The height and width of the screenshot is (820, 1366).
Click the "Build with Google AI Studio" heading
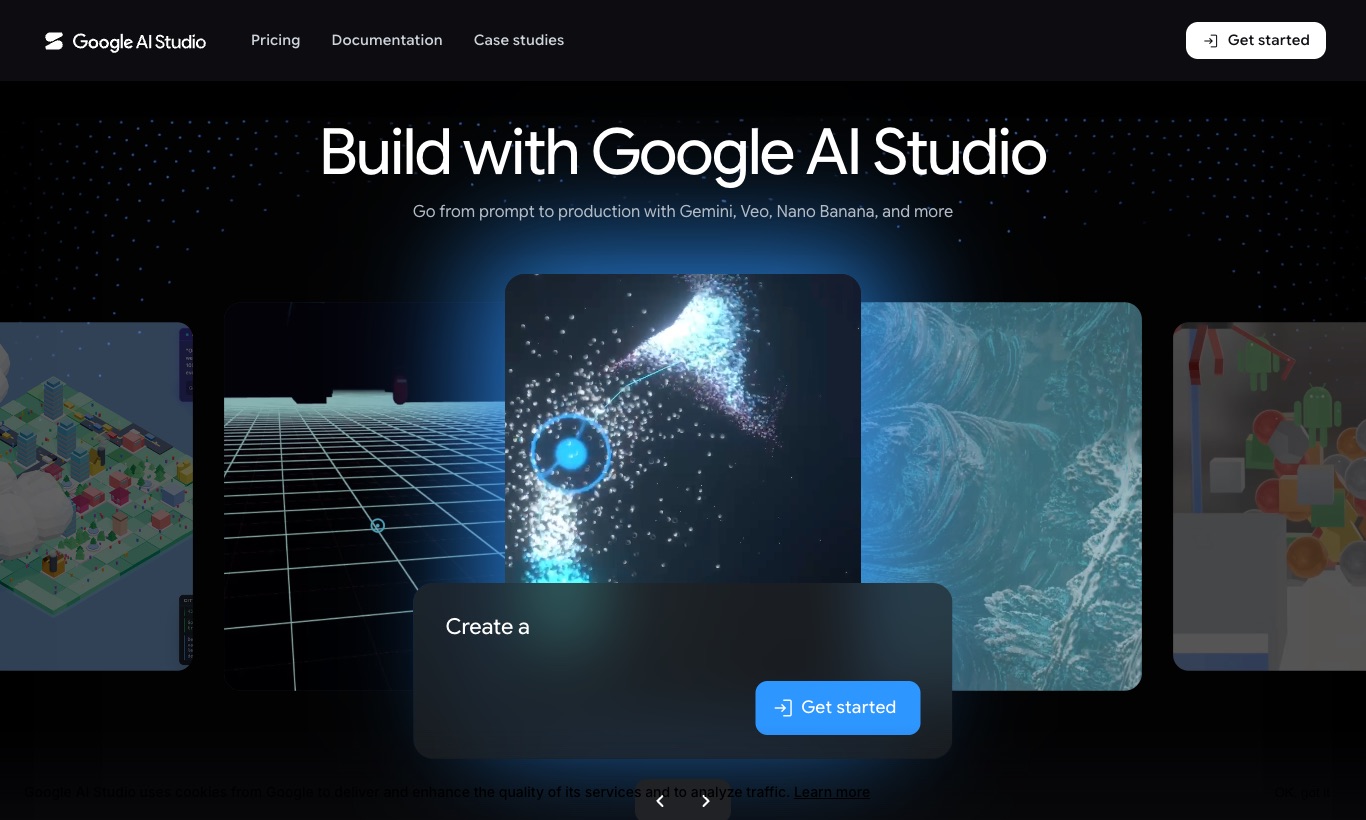pyautogui.click(x=683, y=152)
